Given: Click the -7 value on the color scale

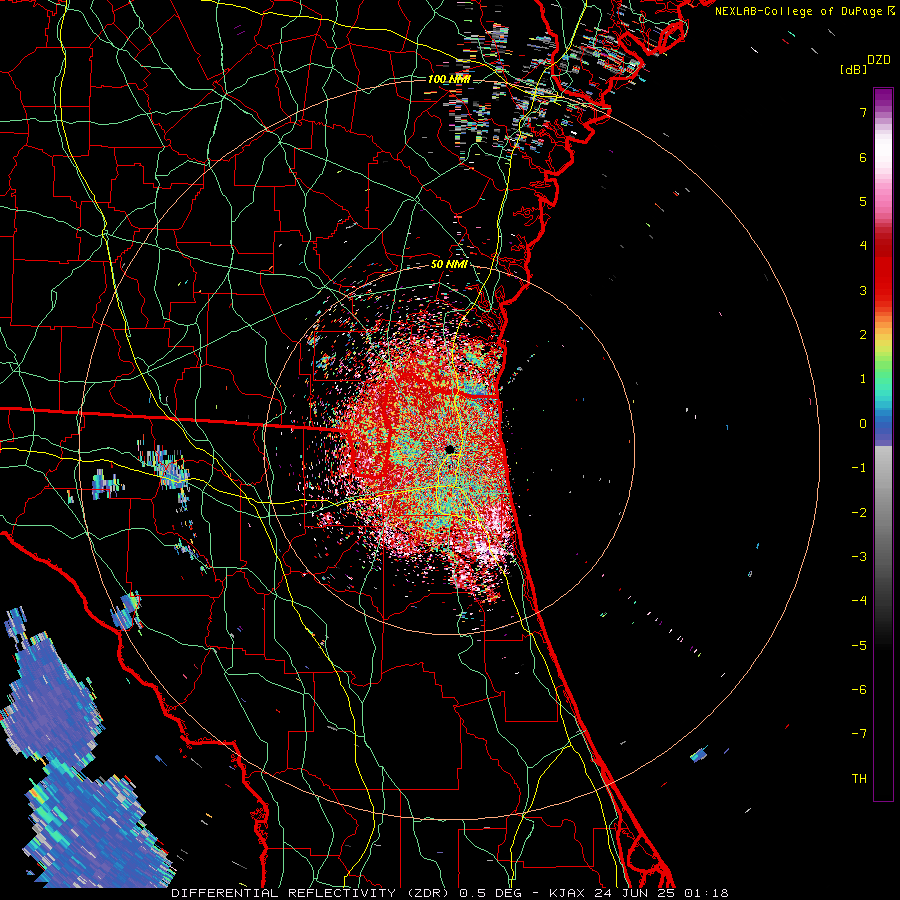Looking at the screenshot, I should pos(859,734).
